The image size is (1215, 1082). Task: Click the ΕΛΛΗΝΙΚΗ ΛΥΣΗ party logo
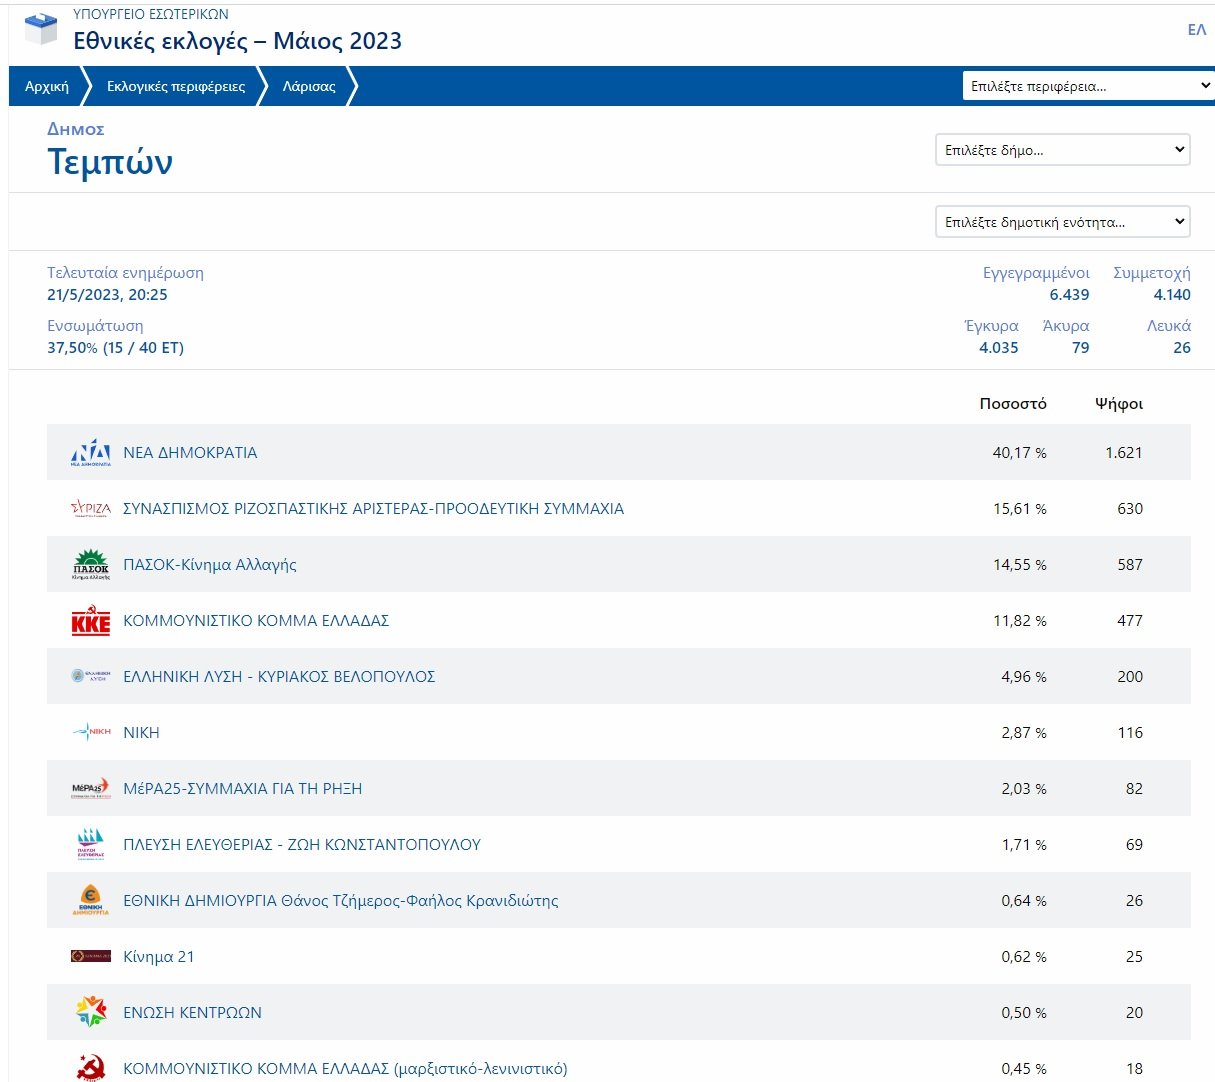(91, 677)
